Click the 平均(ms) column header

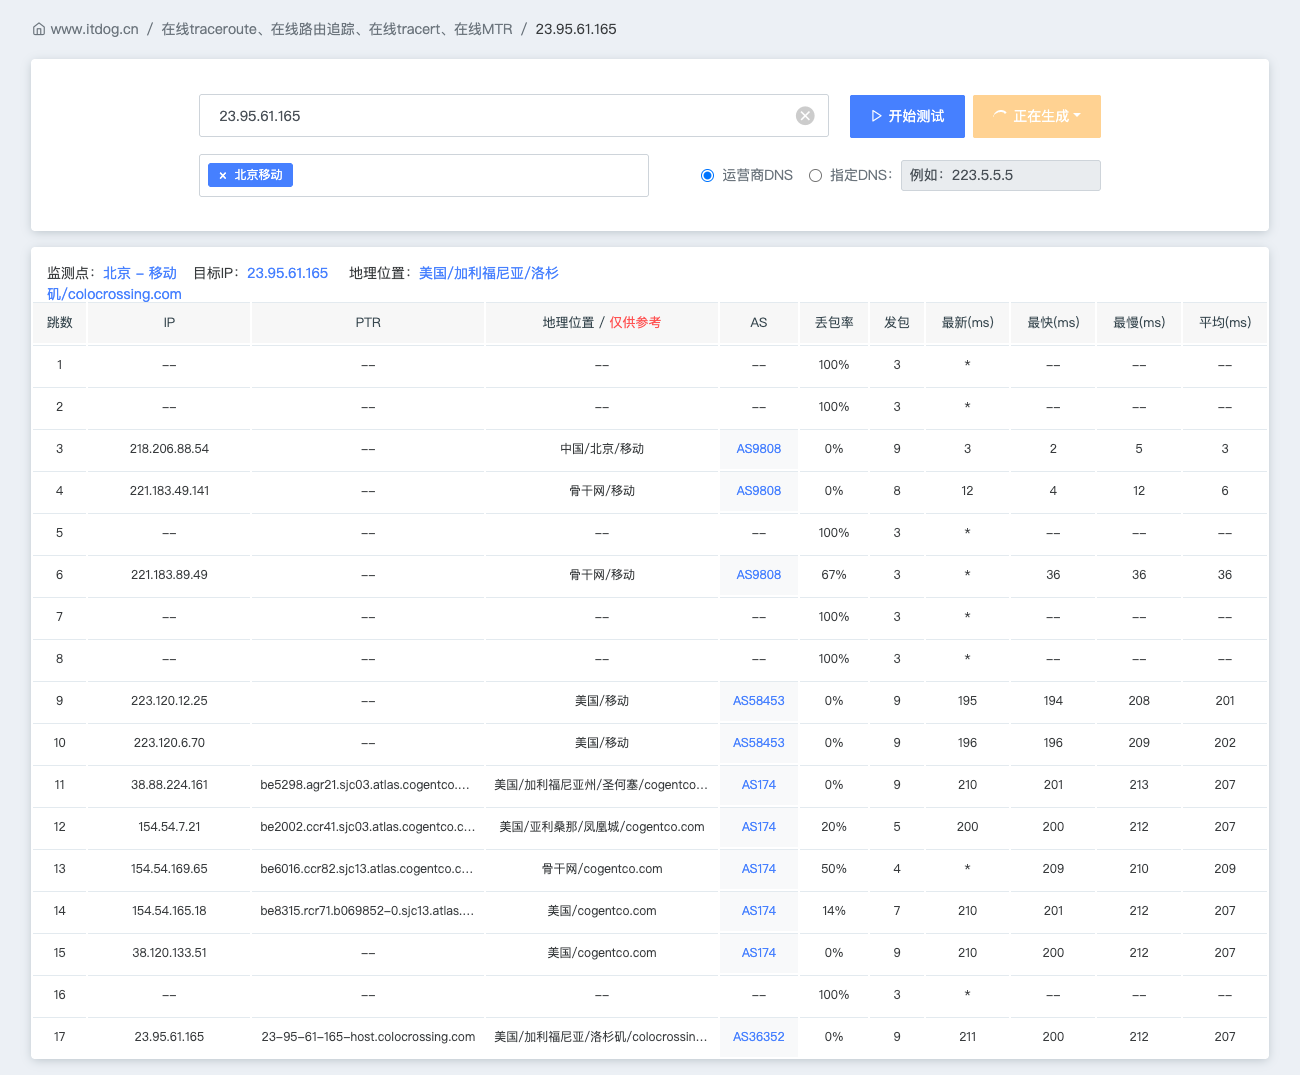[x=1225, y=323]
